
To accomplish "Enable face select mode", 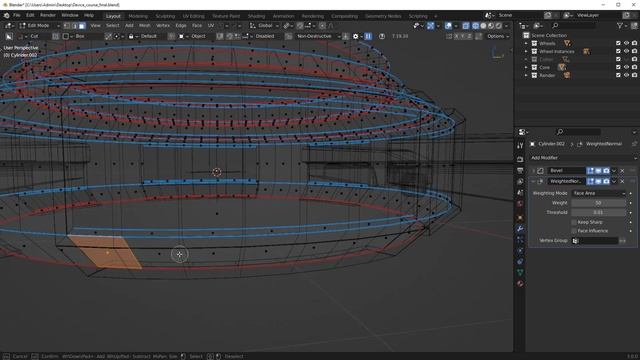I will point(82,26).
